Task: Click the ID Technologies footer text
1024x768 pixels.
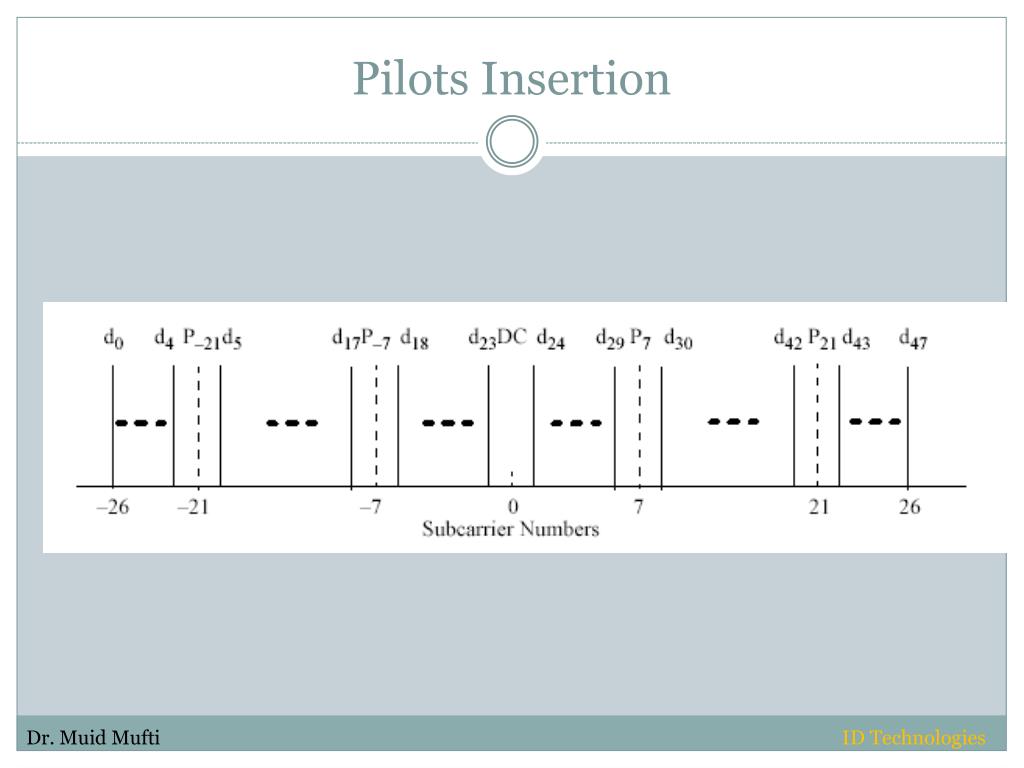Action: [x=914, y=738]
